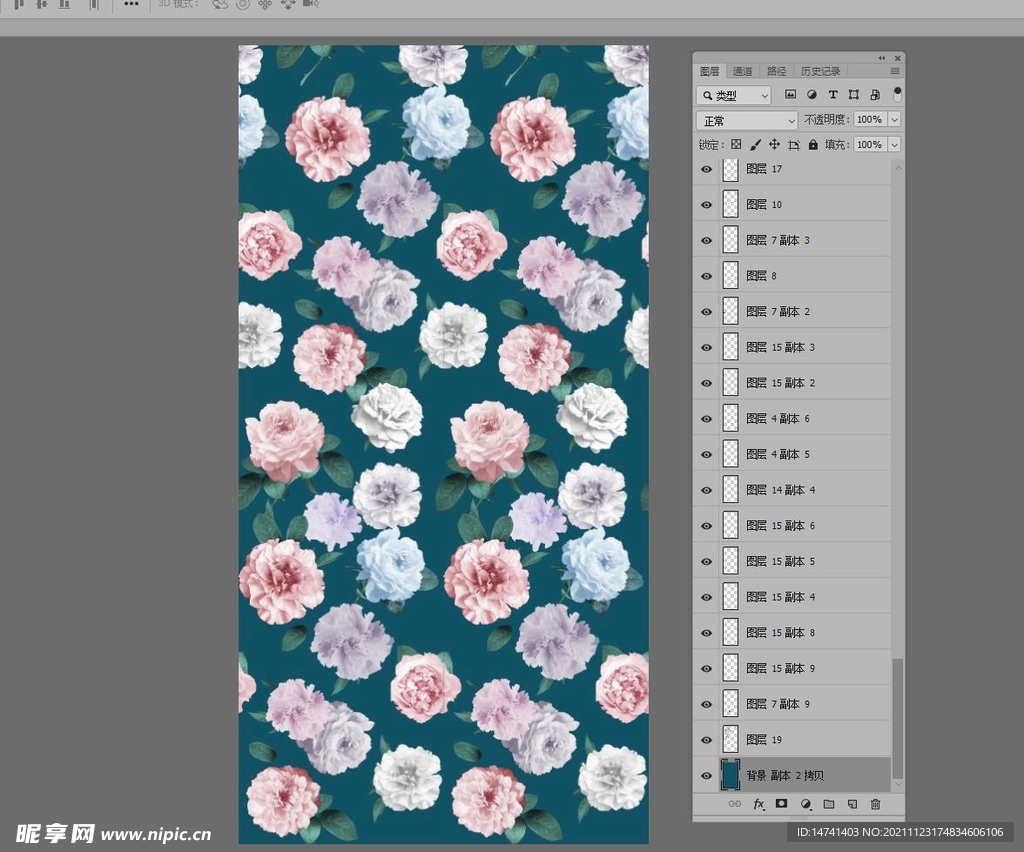Select layer 图层 15 副本 6

[x=800, y=526]
